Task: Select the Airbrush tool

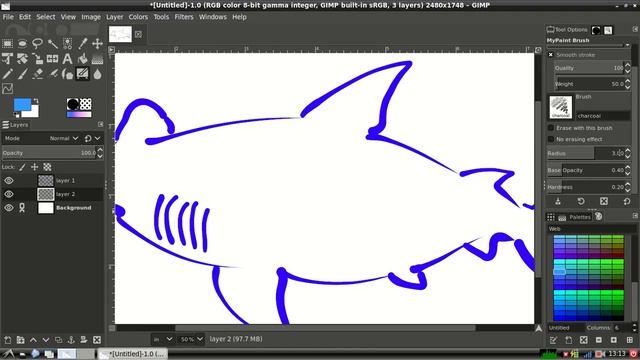Action: click(x=53, y=74)
